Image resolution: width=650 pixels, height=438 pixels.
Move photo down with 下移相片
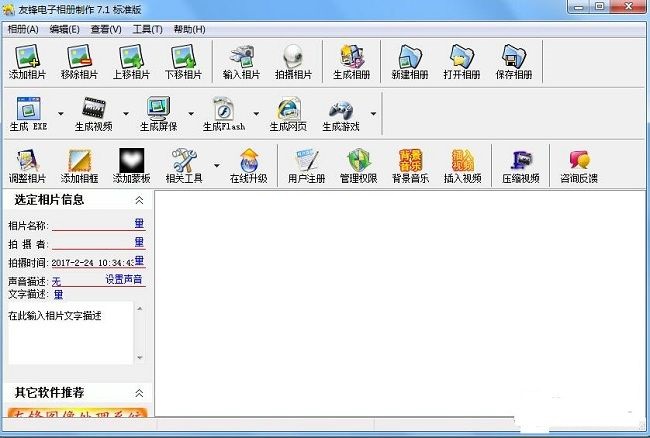183,62
